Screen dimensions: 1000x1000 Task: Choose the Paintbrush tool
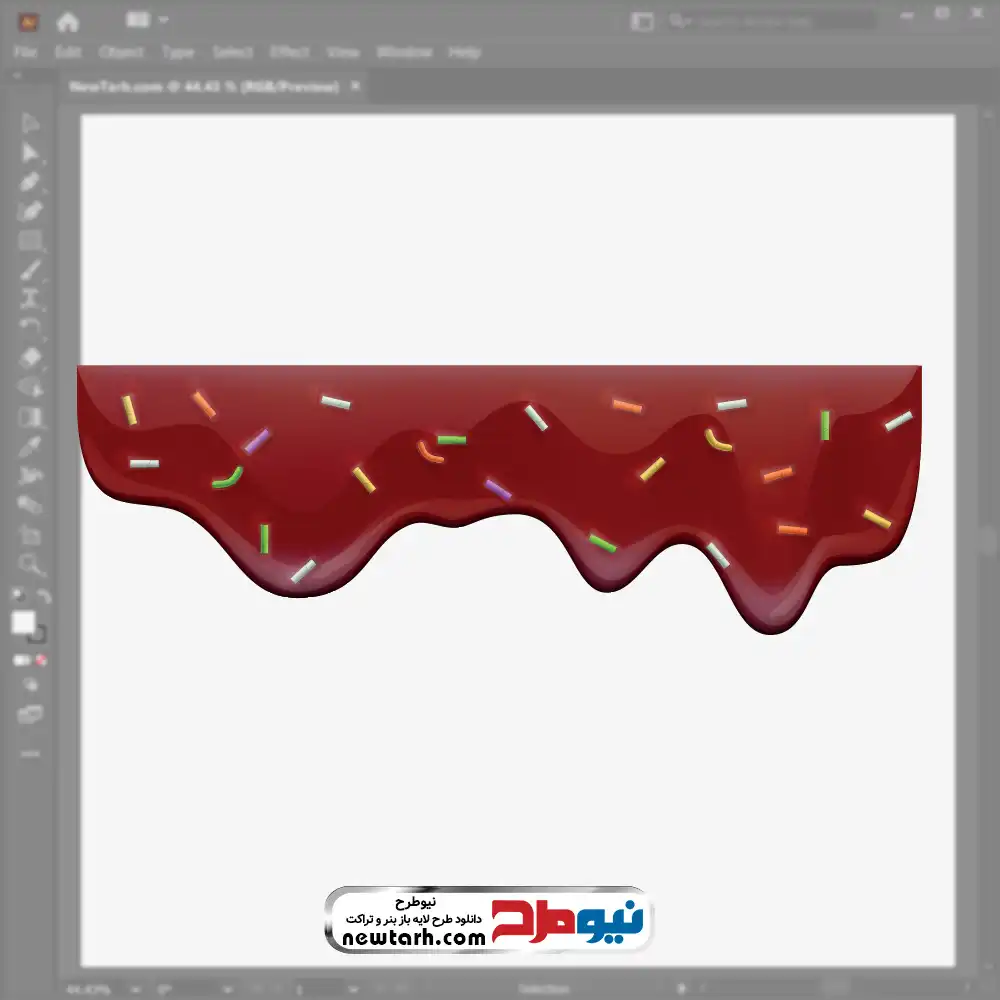tap(30, 270)
